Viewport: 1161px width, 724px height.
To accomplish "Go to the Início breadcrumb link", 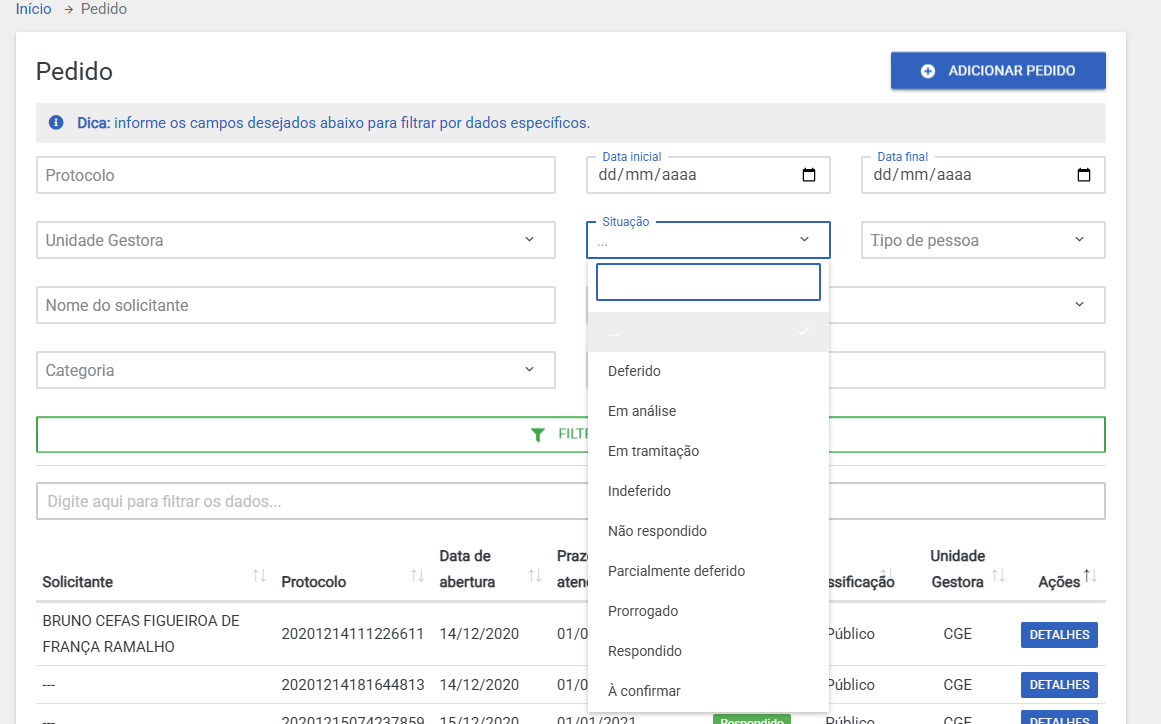I will (34, 9).
